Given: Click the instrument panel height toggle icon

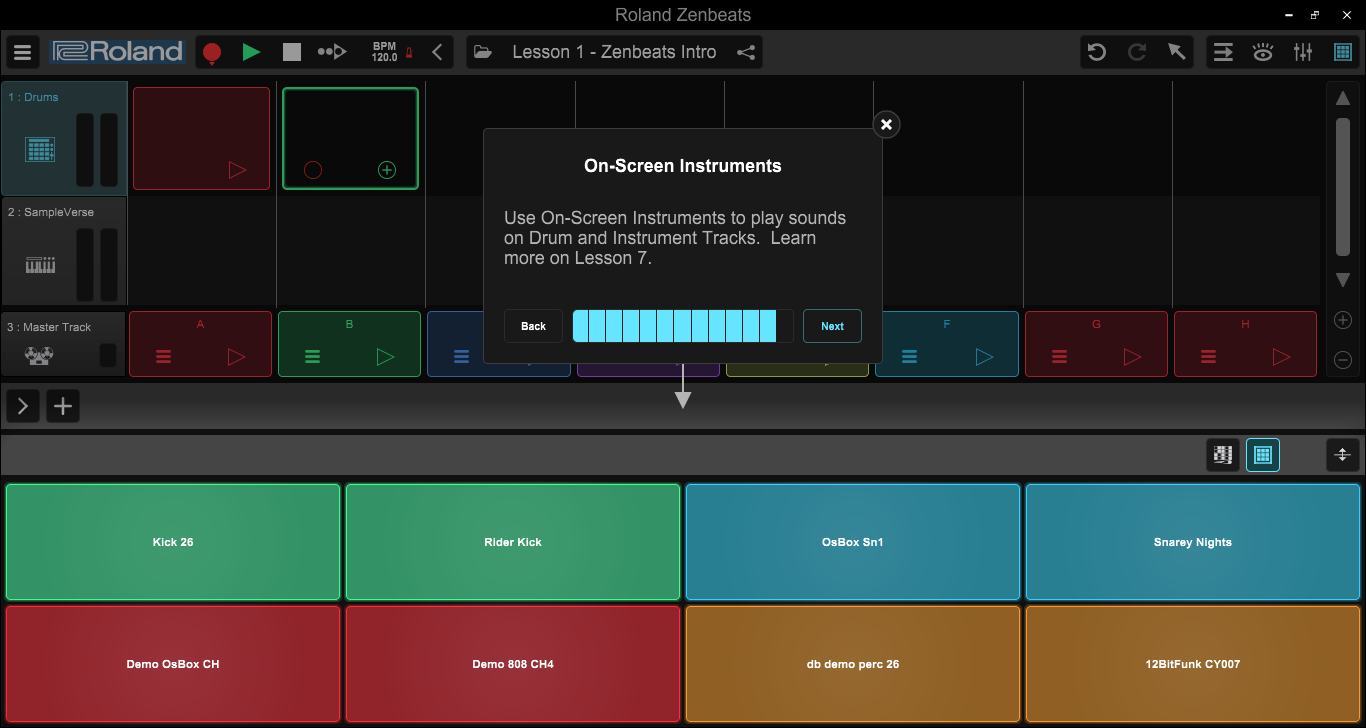Looking at the screenshot, I should point(1343,455).
